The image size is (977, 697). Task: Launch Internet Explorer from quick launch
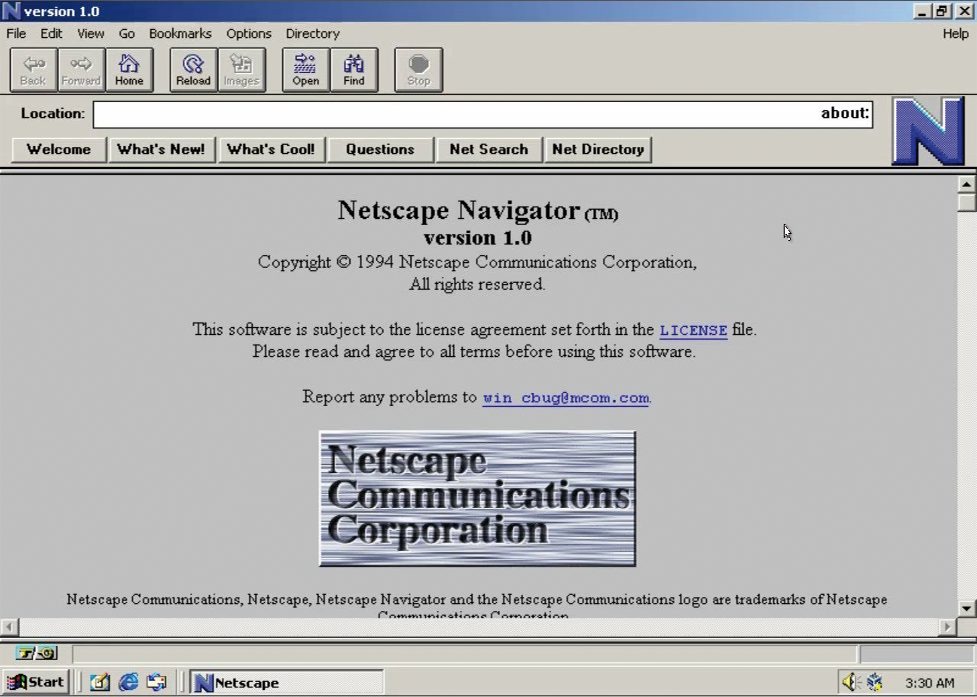[x=128, y=683]
